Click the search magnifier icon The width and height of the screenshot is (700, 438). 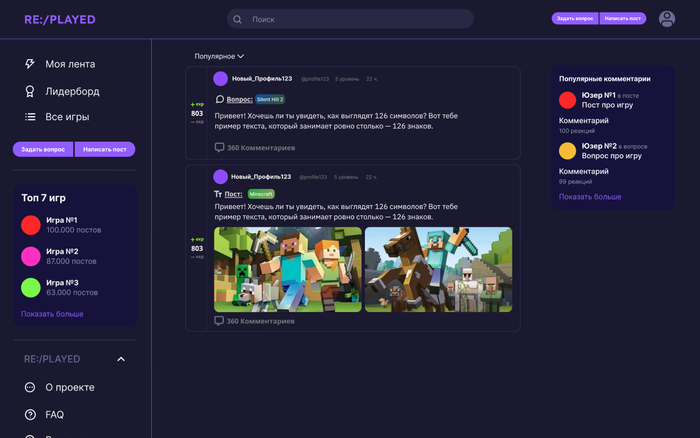pyautogui.click(x=238, y=19)
